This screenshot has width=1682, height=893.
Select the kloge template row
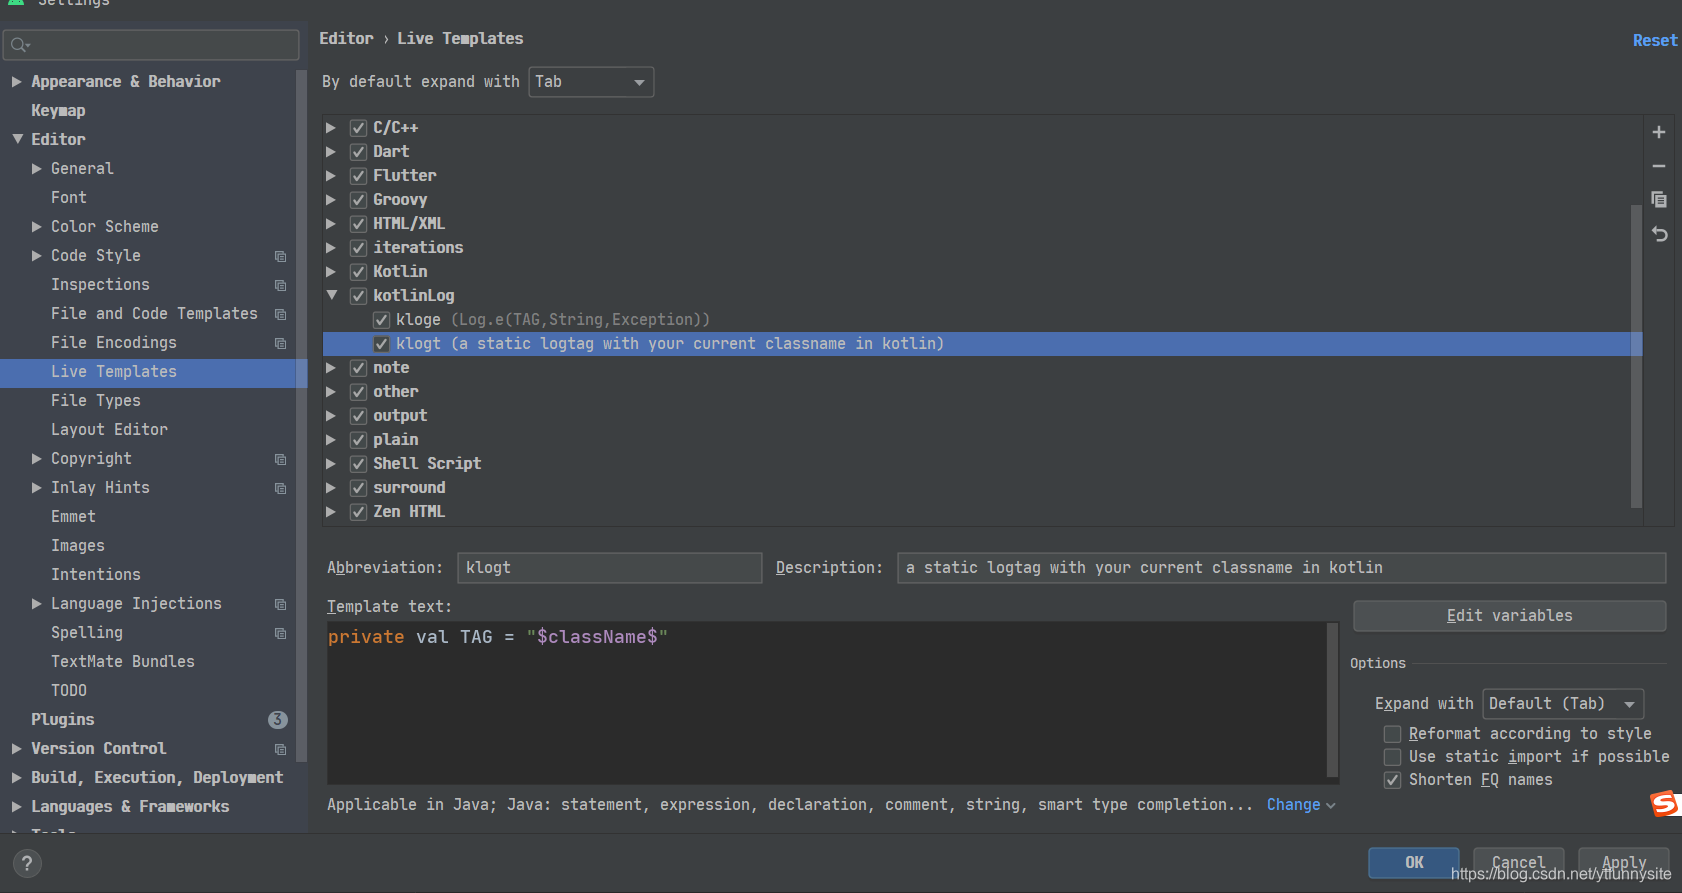tap(982, 320)
